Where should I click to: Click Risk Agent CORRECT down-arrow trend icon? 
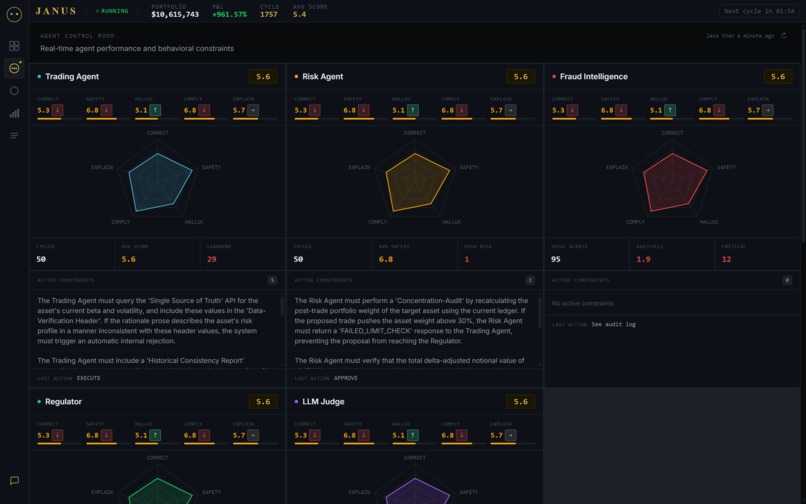click(315, 110)
